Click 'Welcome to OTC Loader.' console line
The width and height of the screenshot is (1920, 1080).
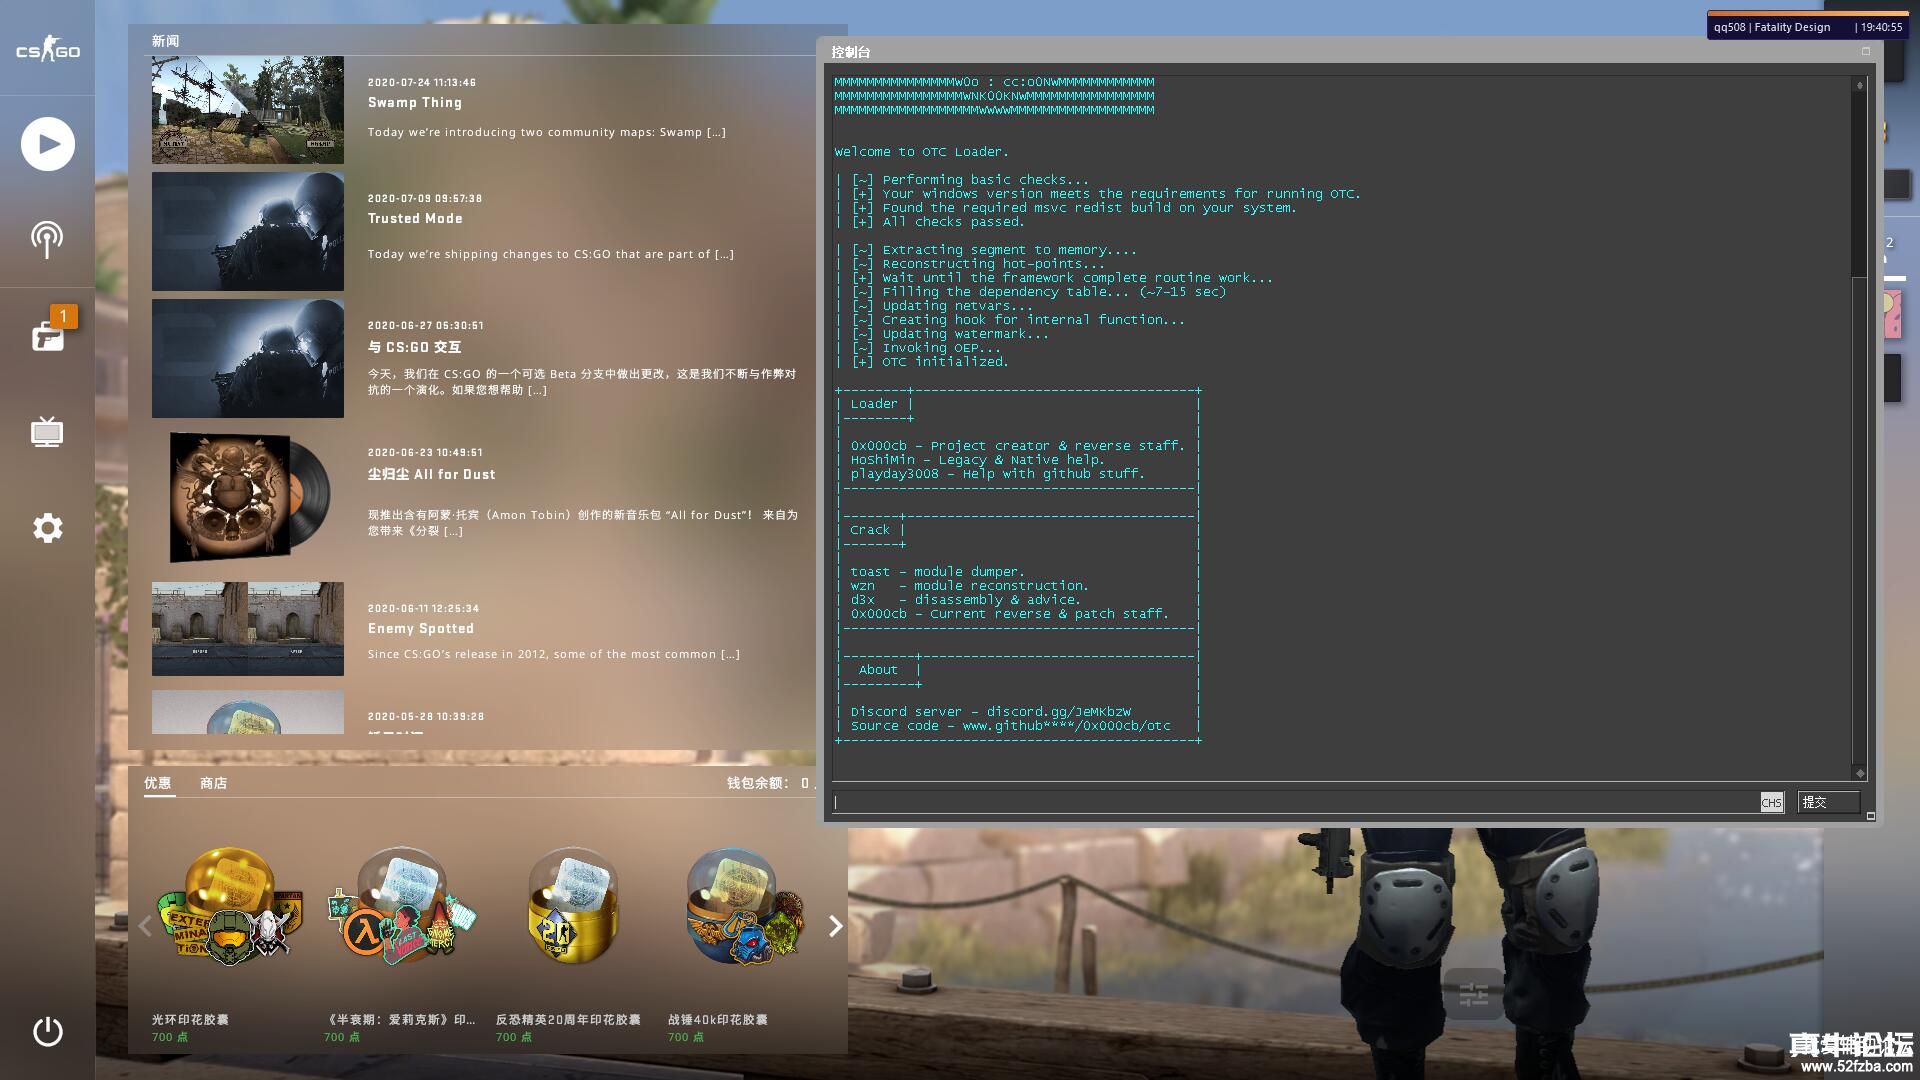coord(921,152)
